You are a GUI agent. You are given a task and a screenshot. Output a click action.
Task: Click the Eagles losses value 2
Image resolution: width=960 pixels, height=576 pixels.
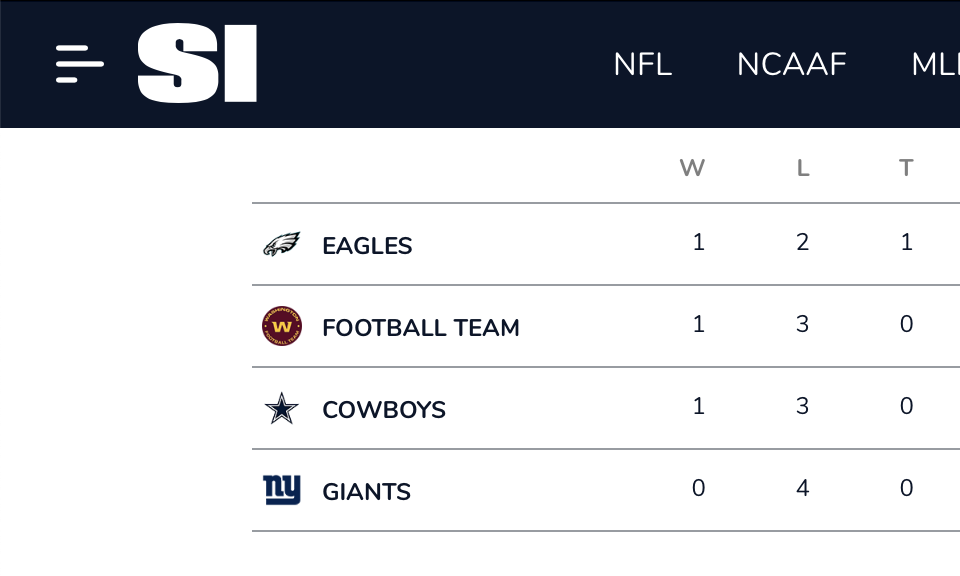(x=802, y=242)
